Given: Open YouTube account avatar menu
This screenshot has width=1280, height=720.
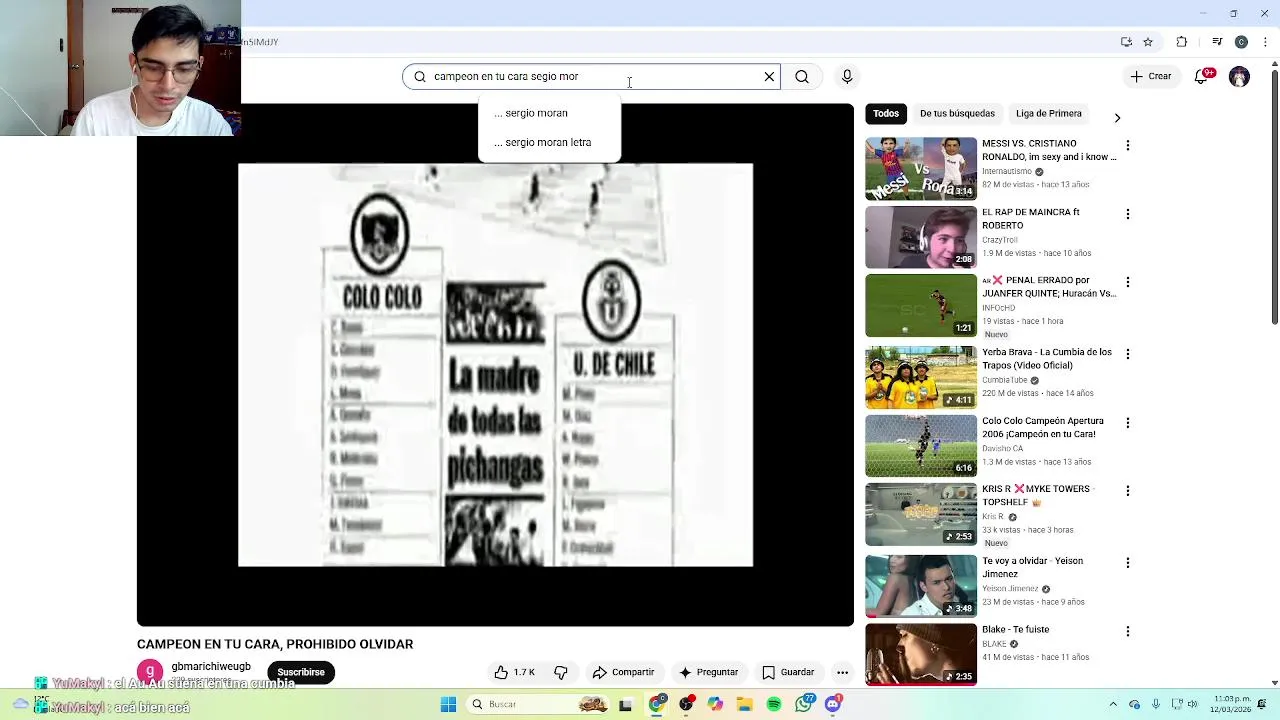Looking at the screenshot, I should tap(1239, 77).
